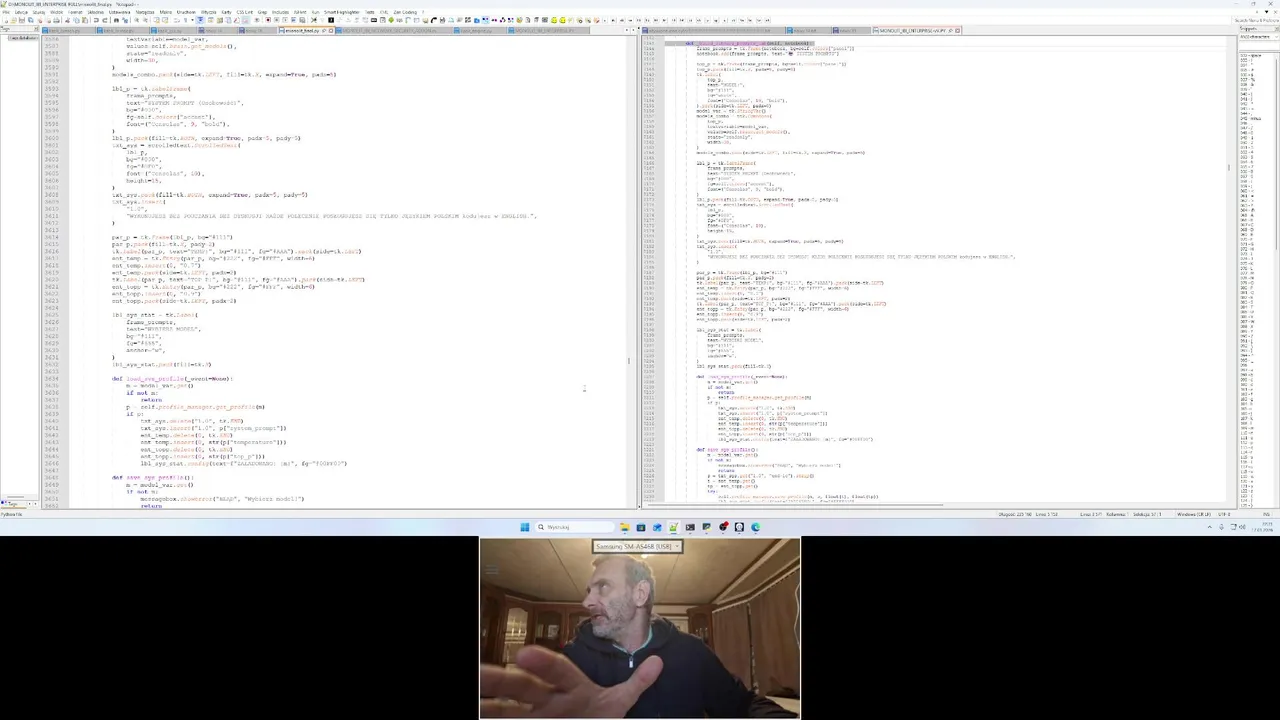
Task: Toggle the highlighted word wrap toolbar icon
Action: pyautogui.click(x=199, y=20)
